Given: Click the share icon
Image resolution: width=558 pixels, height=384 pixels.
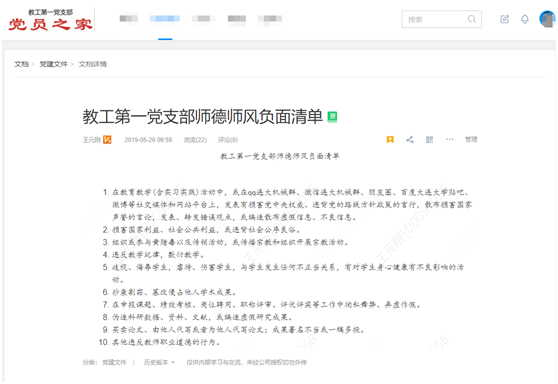Looking at the screenshot, I should tap(410, 140).
